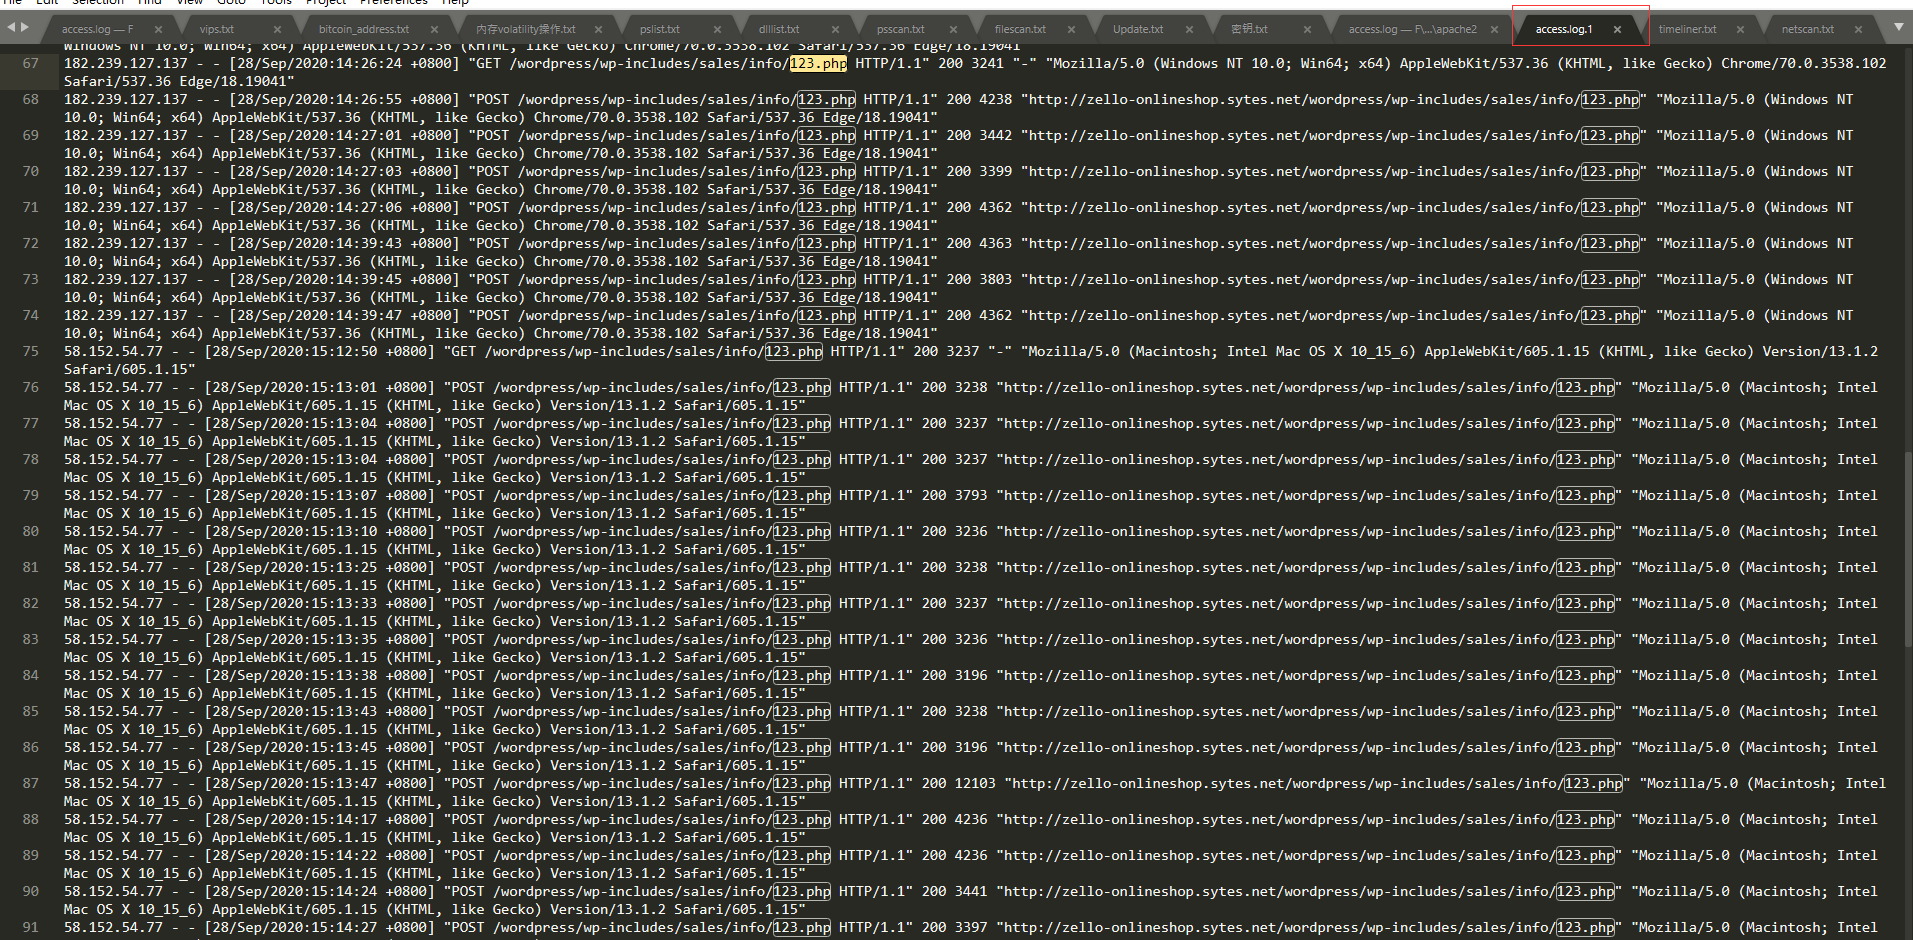Screen dimensions: 1913x940
Task: Select the 密钥.txt tab
Action: pos(1249,29)
